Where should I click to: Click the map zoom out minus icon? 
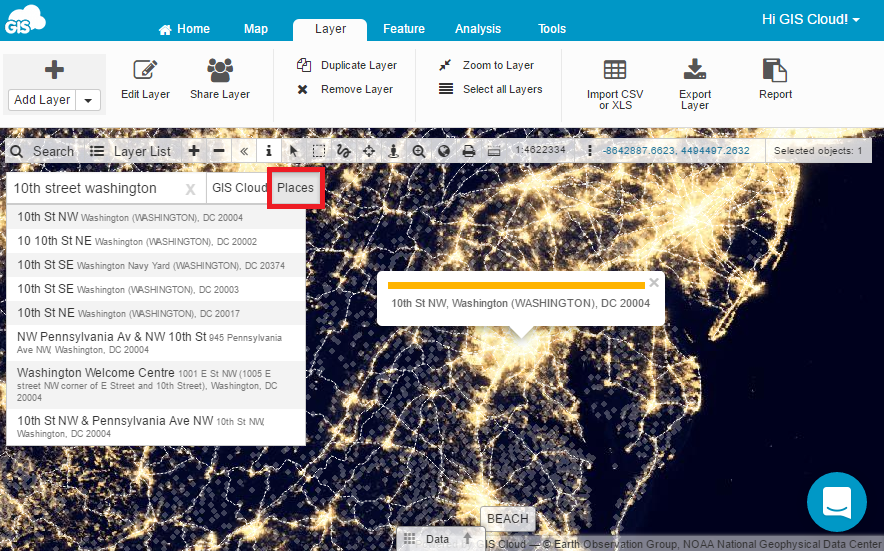(218, 151)
